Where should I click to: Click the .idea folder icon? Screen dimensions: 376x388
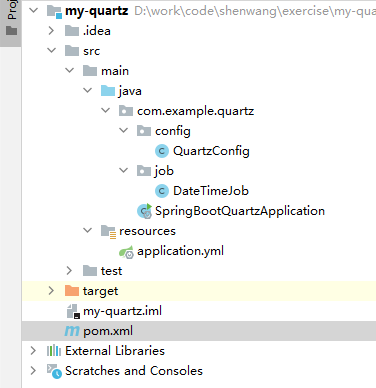72,31
